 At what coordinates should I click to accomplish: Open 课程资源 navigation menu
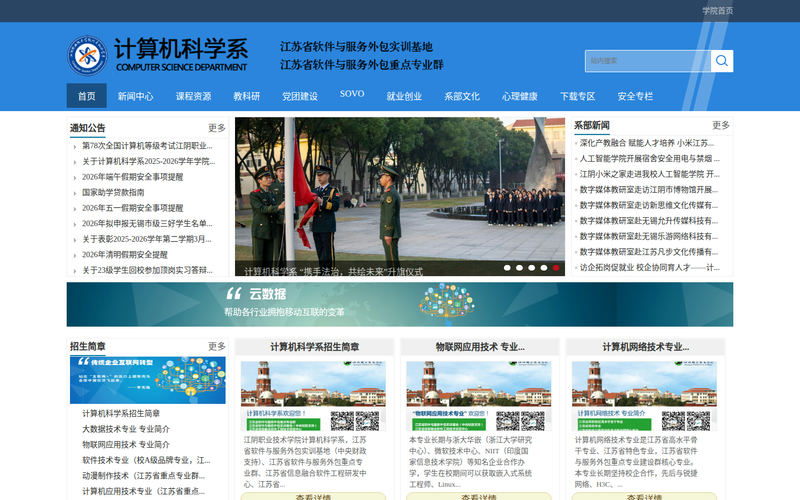click(193, 96)
